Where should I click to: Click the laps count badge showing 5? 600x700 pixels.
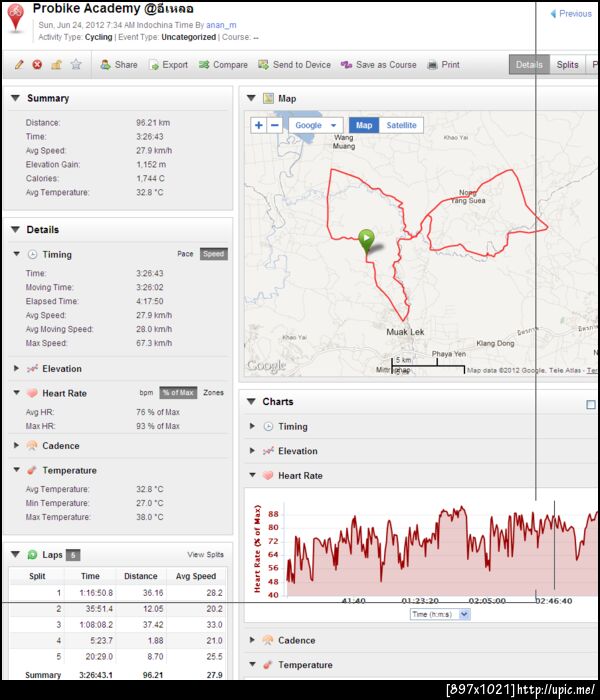73,555
